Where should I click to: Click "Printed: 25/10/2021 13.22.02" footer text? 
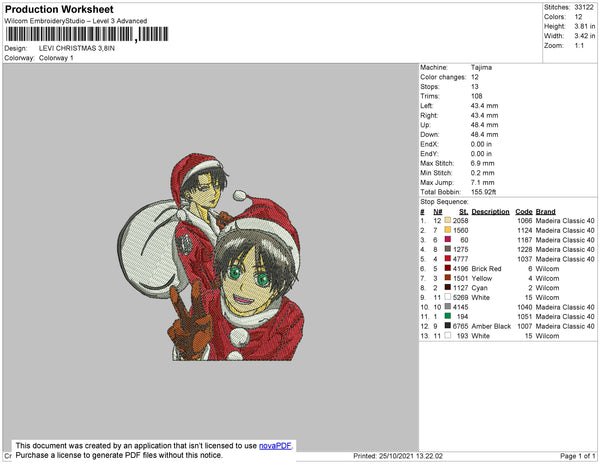(398, 456)
